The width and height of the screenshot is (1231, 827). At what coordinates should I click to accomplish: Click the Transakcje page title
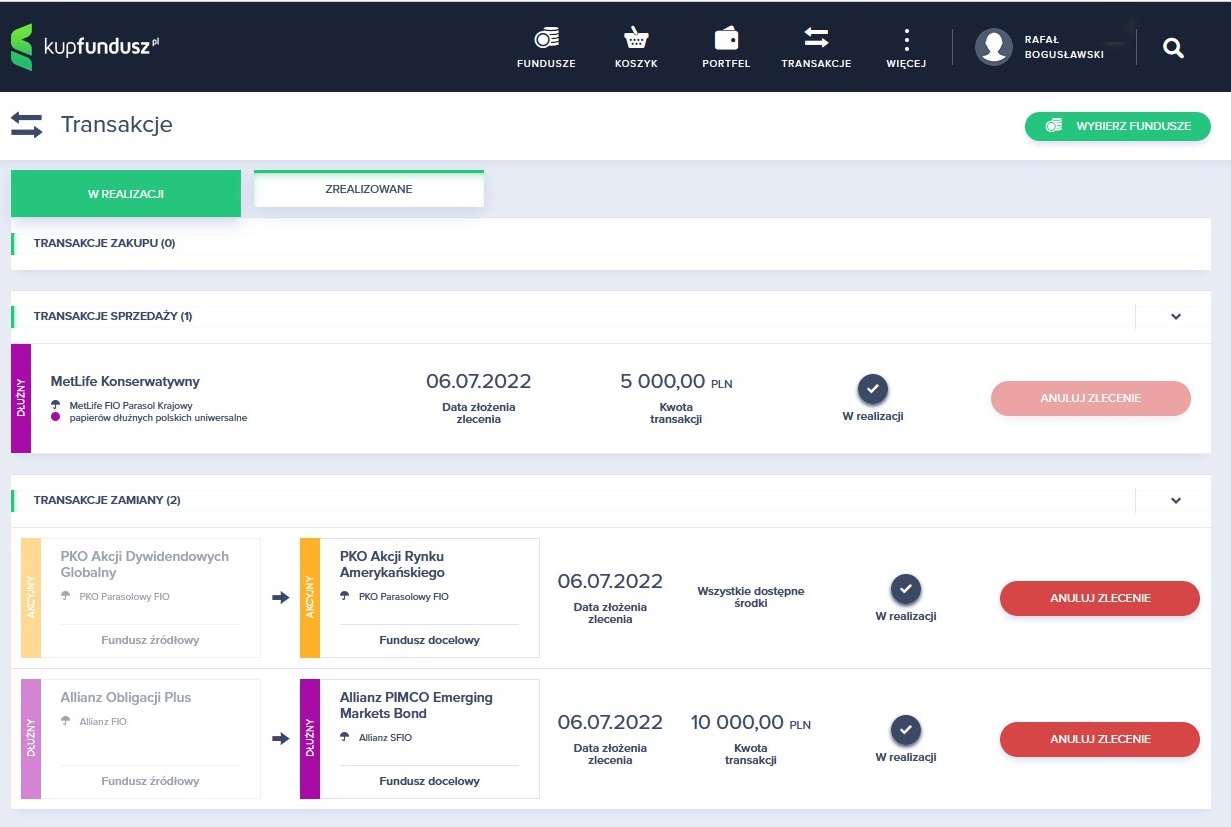tap(117, 125)
